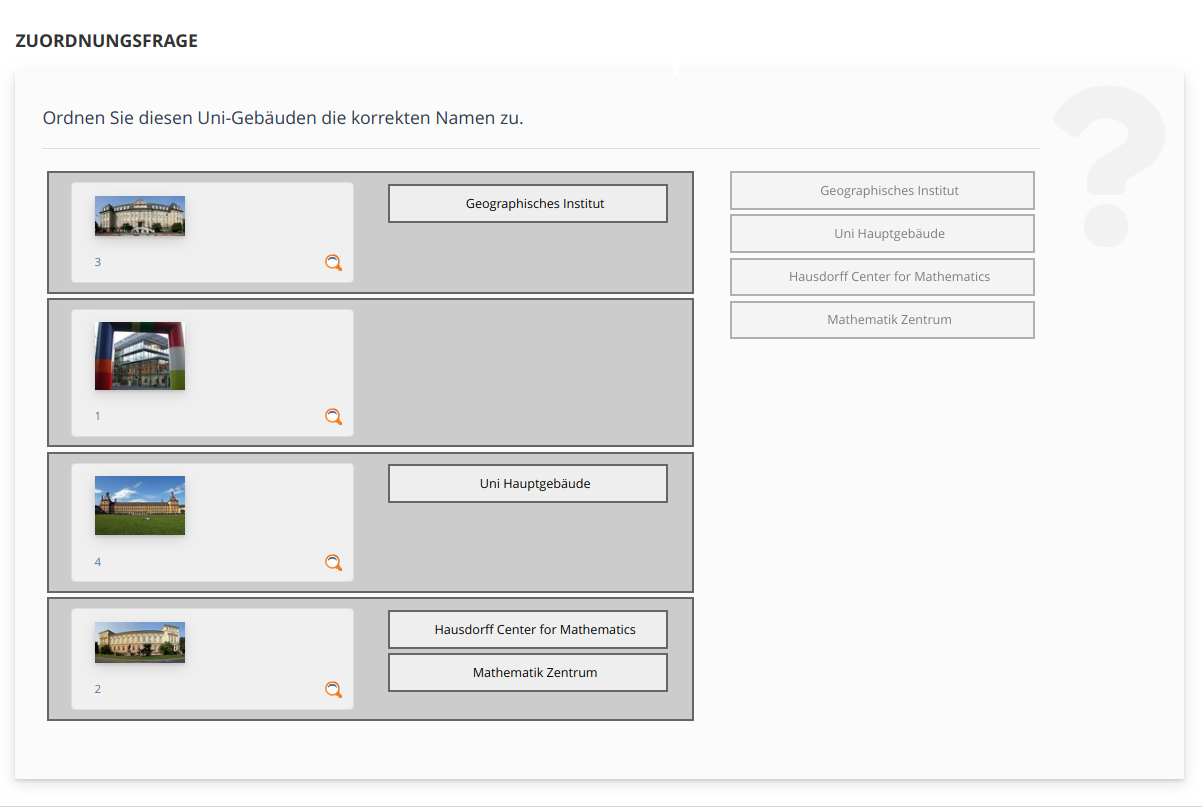
Task: Pick Hausdorff Center for Mathematics assigned to image 2
Action: click(527, 630)
